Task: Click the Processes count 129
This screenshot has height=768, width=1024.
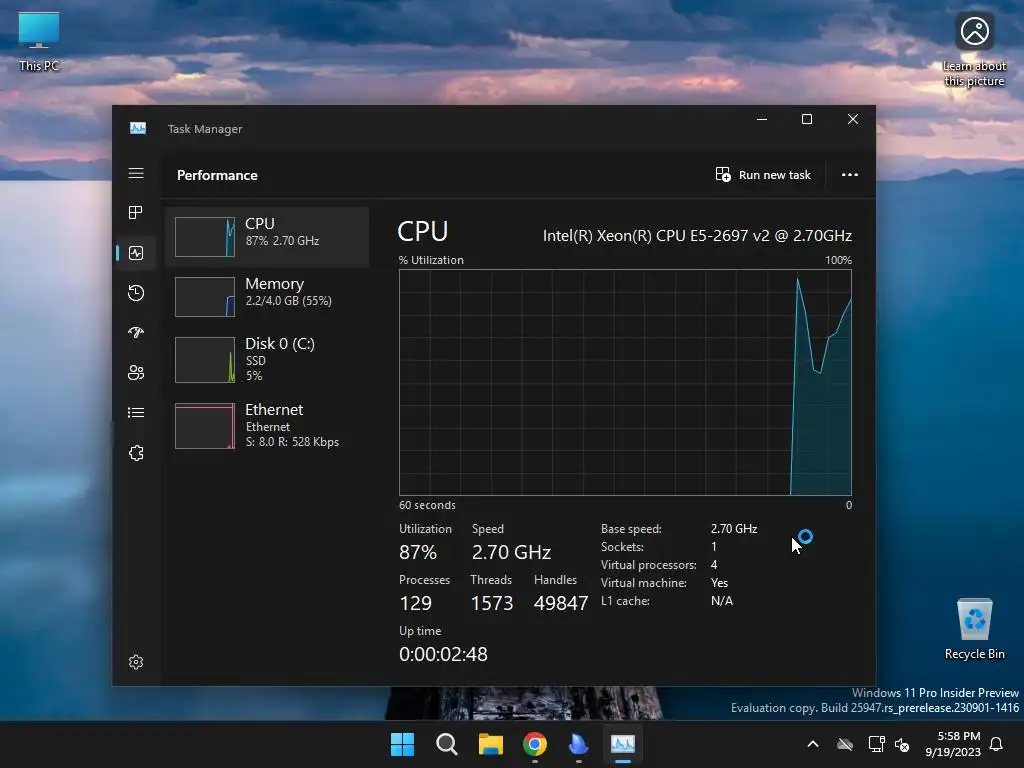Action: click(x=415, y=603)
